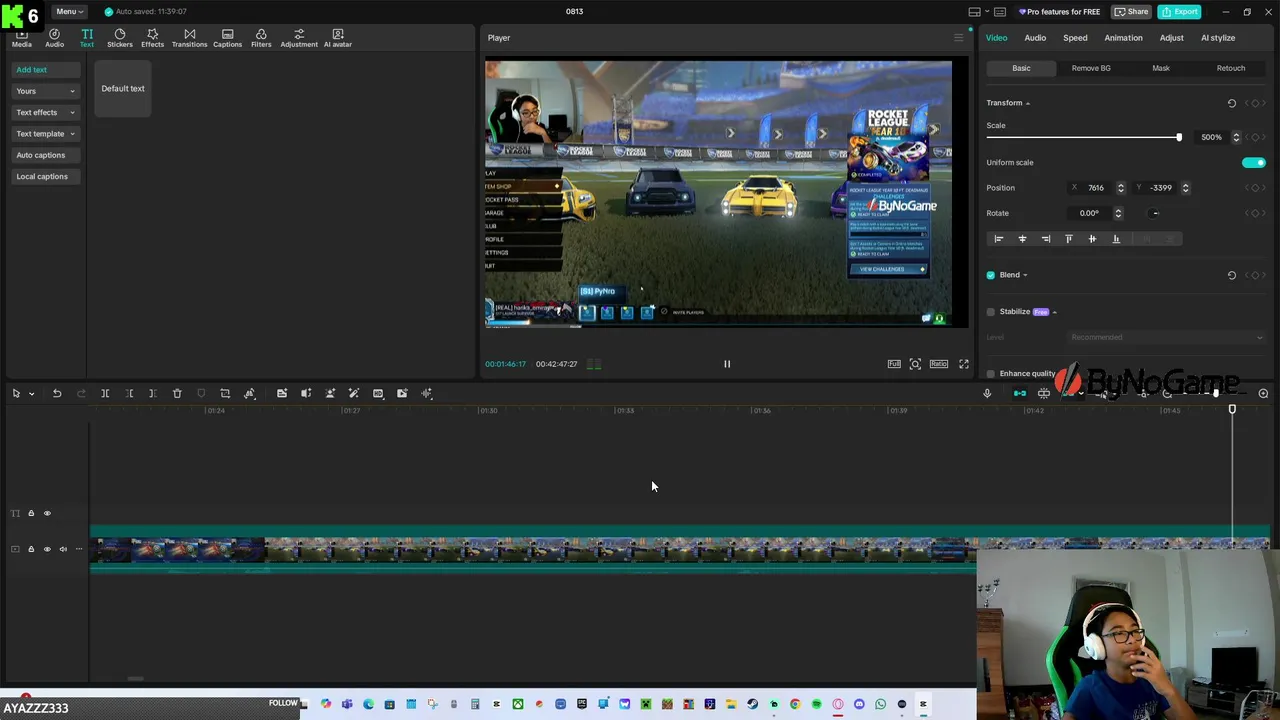Viewport: 1280px width, 720px height.
Task: Enable the Enhance quality checkbox
Action: 991,374
